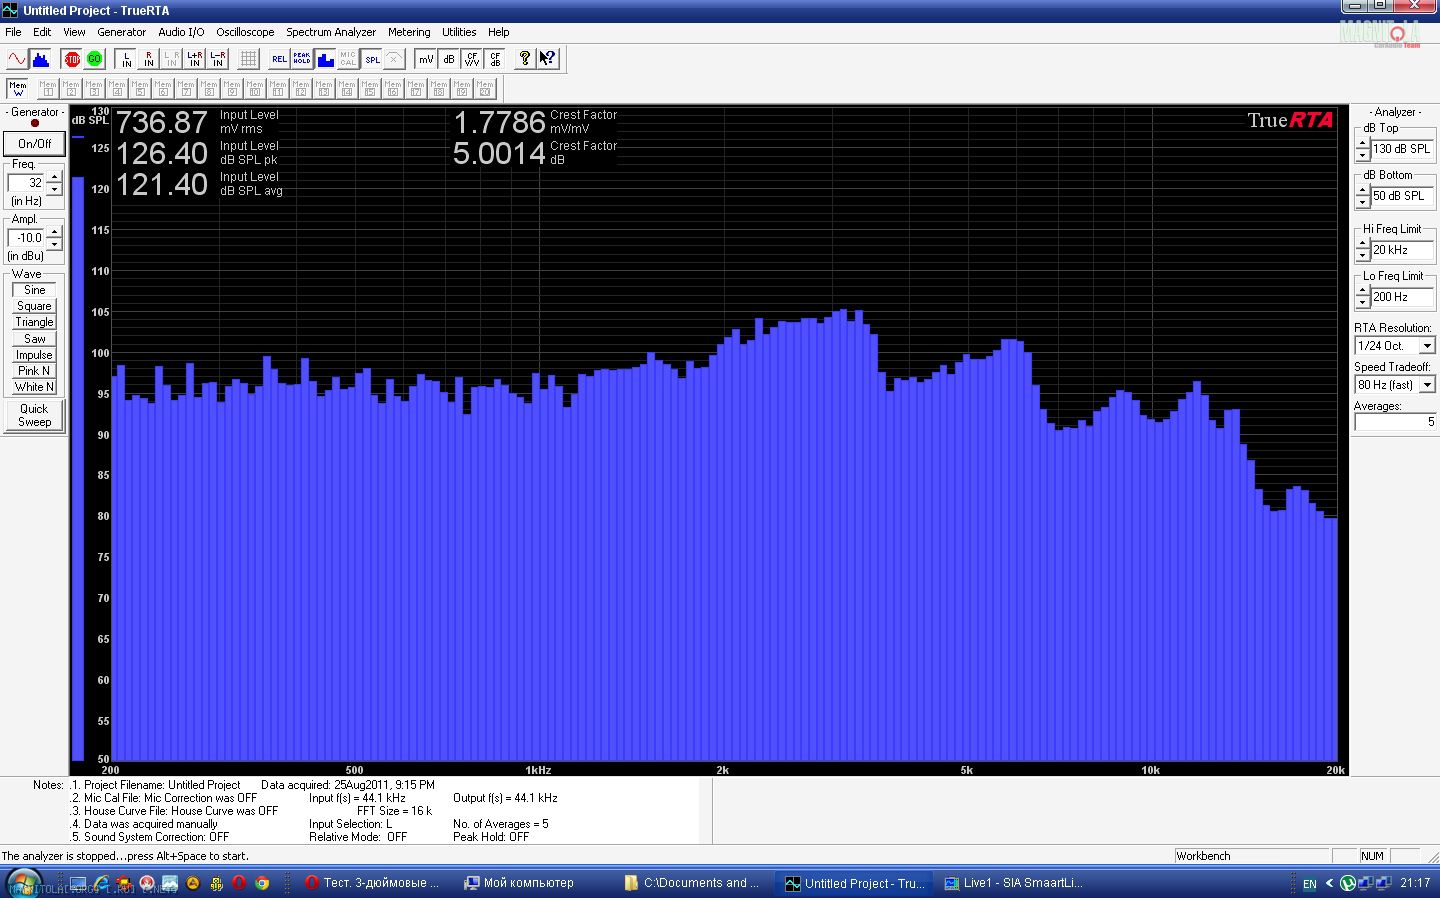This screenshot has width=1440, height=900.
Task: Select the Pink N waveform
Action: coord(34,371)
